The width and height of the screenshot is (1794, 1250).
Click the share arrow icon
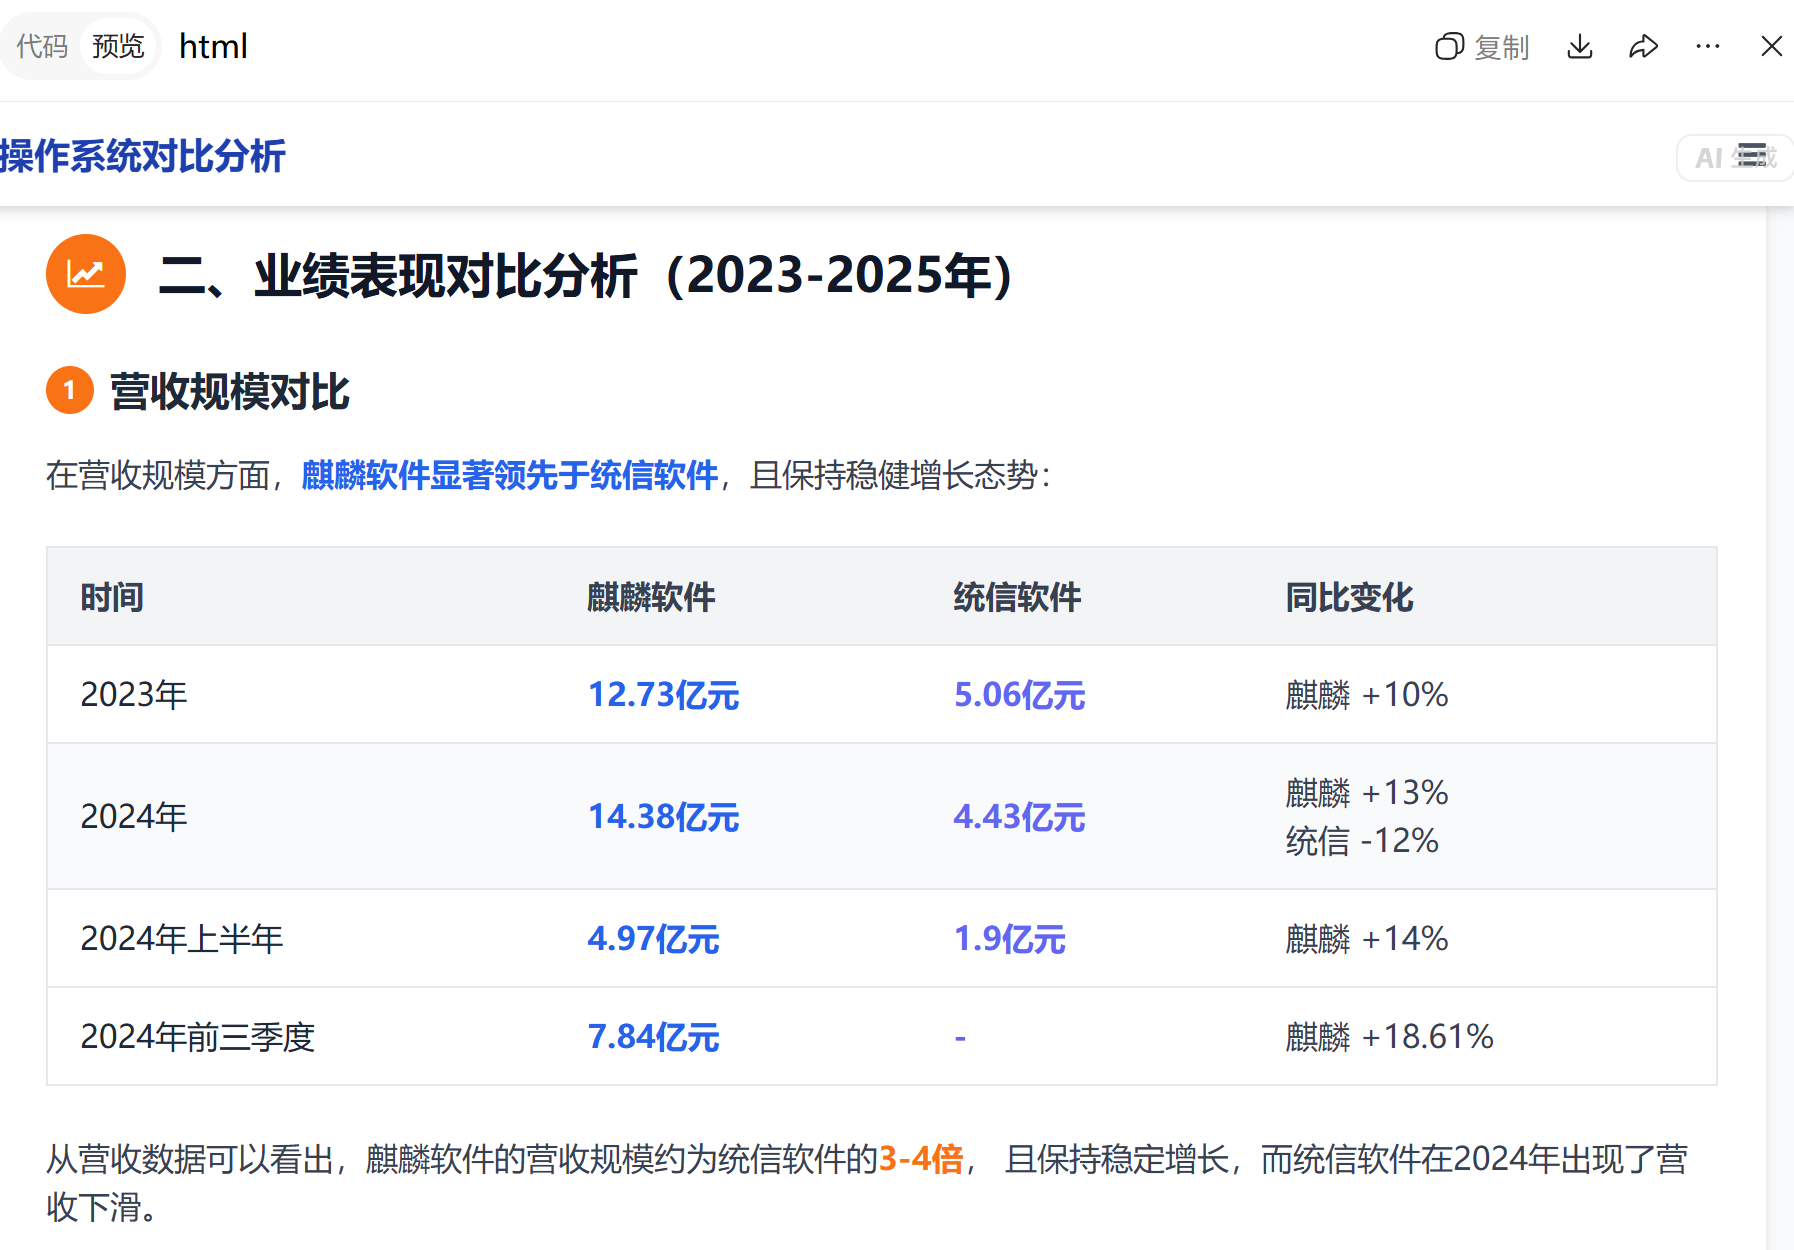1643,47
